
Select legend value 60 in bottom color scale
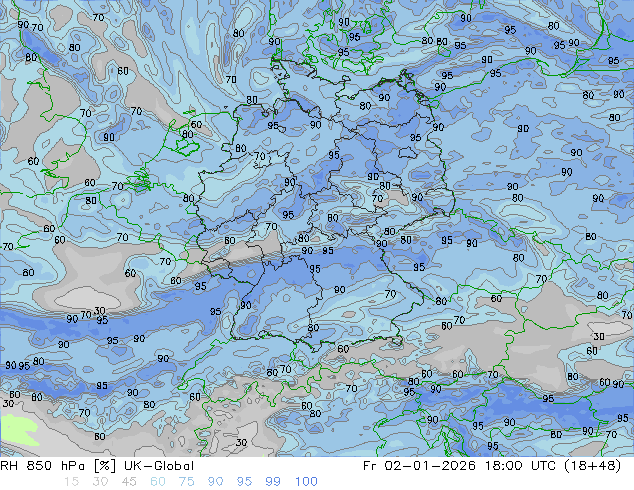[x=158, y=482]
